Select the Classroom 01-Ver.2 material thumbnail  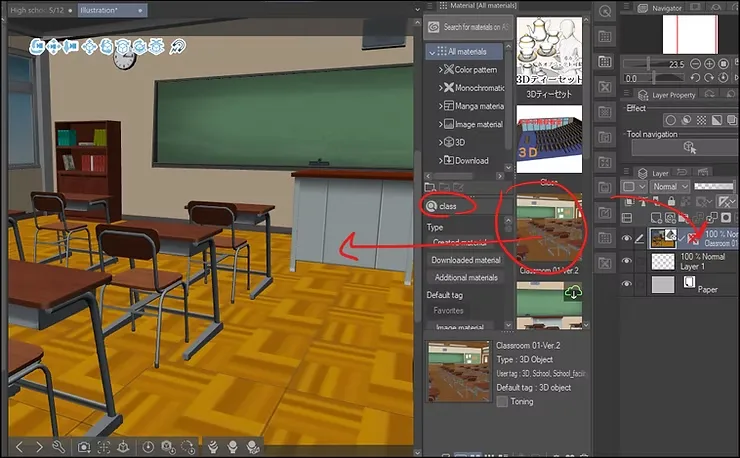point(549,229)
